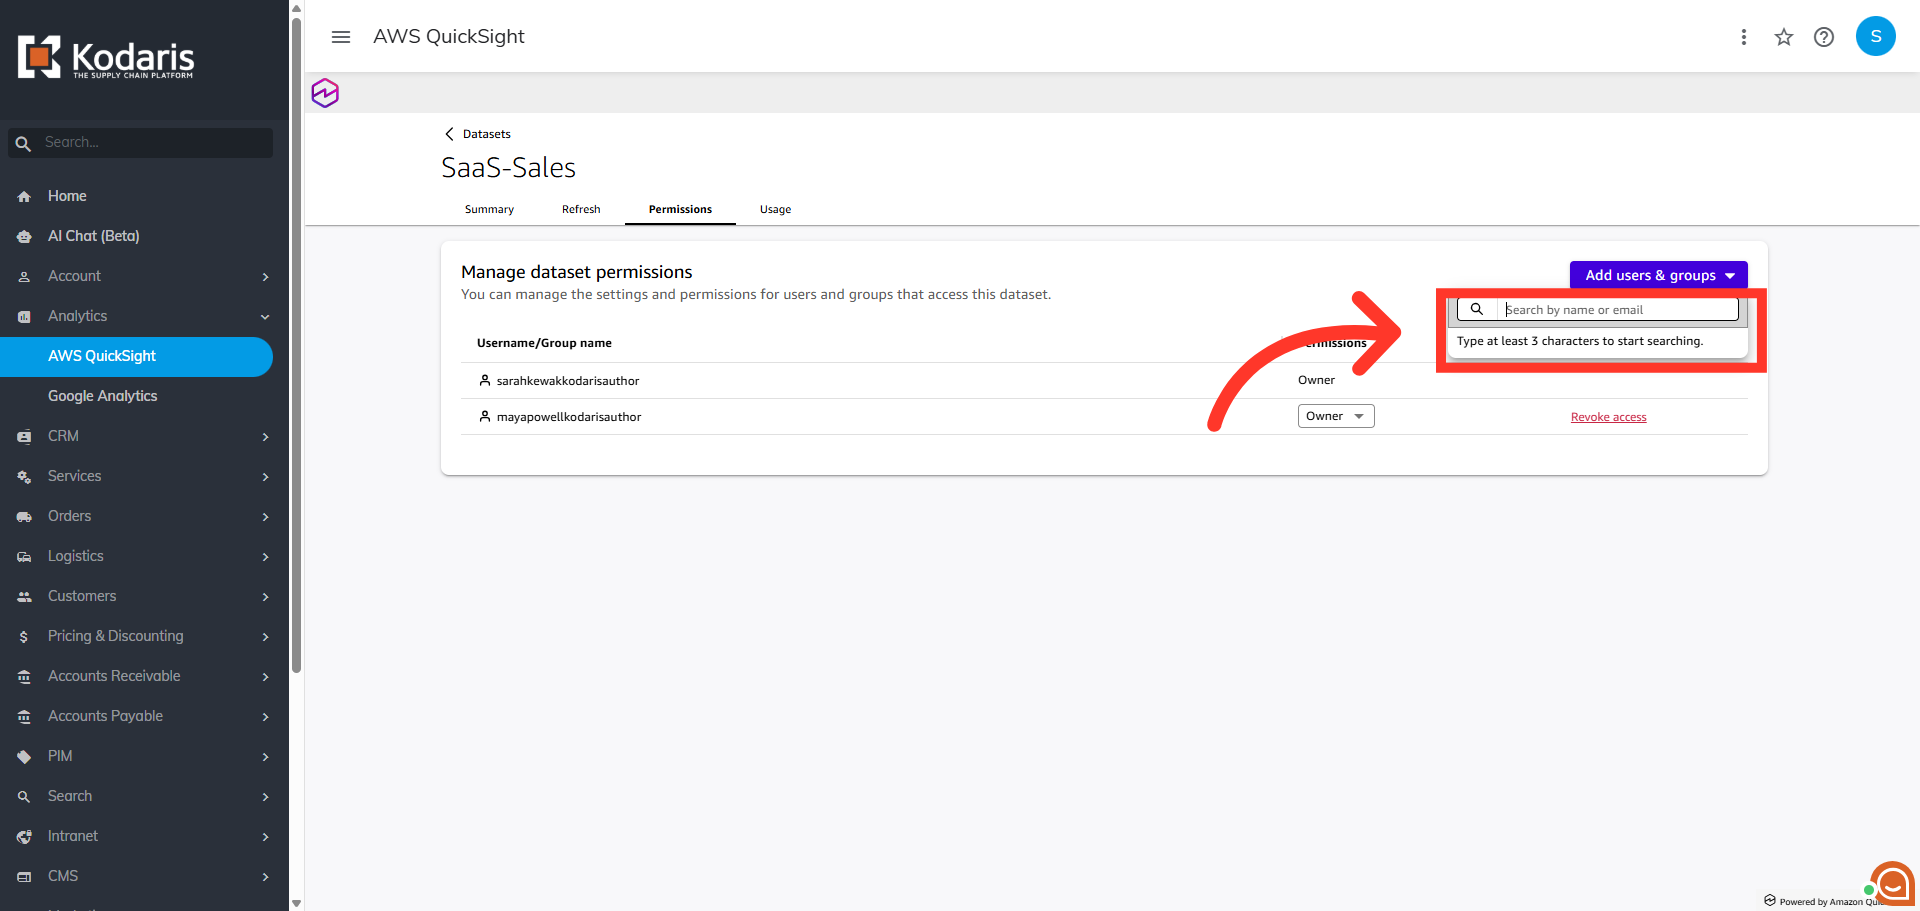1920x911 pixels.
Task: Open Home in the sidebar
Action: pos(67,196)
